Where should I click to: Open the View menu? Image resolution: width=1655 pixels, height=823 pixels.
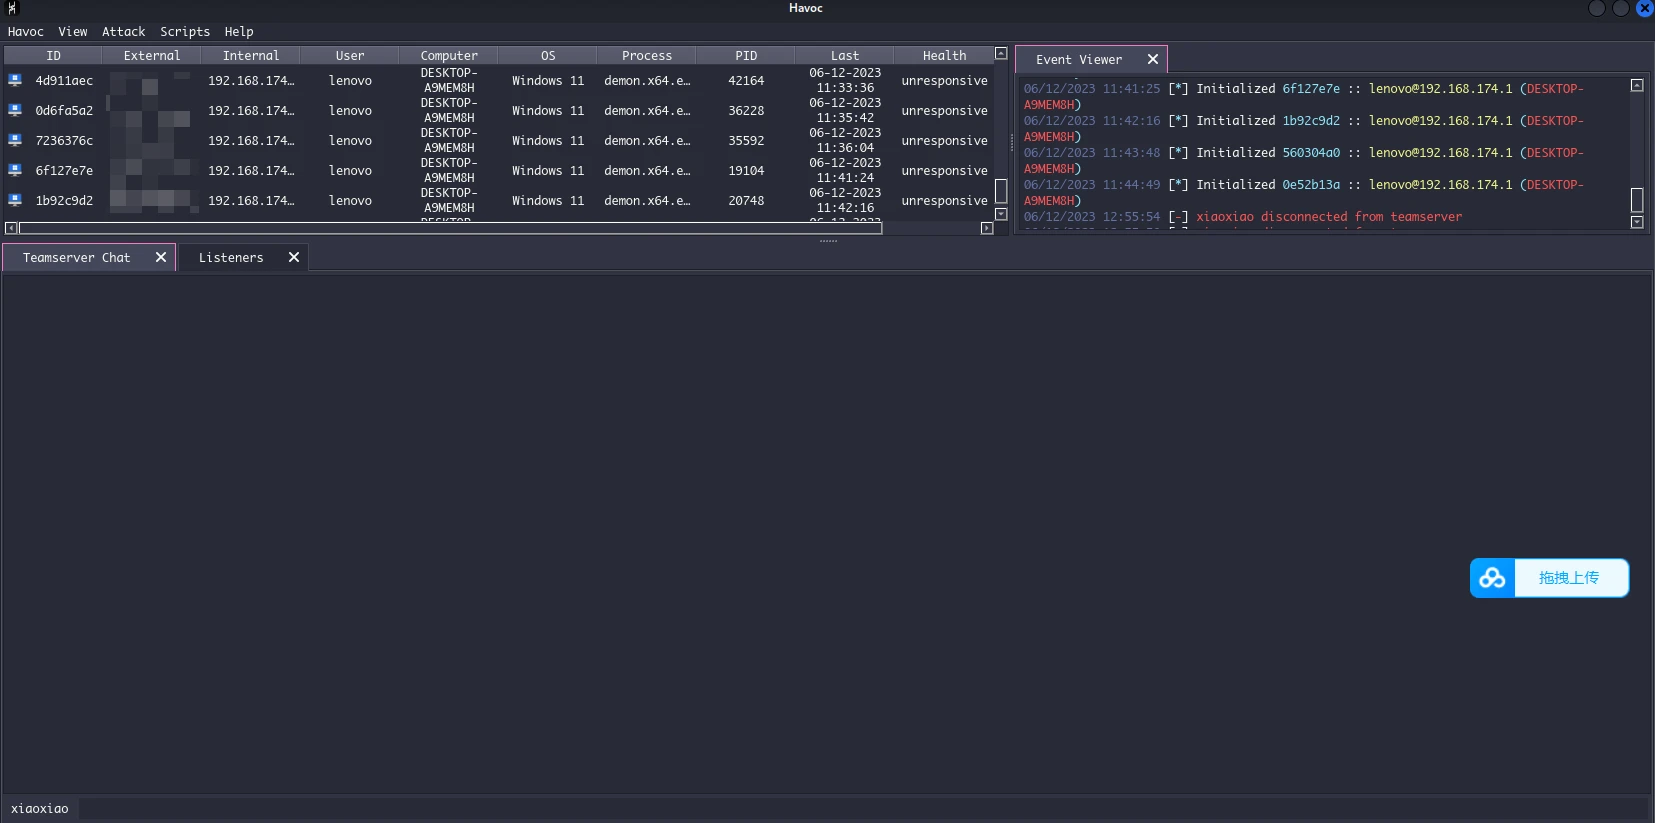tap(73, 32)
